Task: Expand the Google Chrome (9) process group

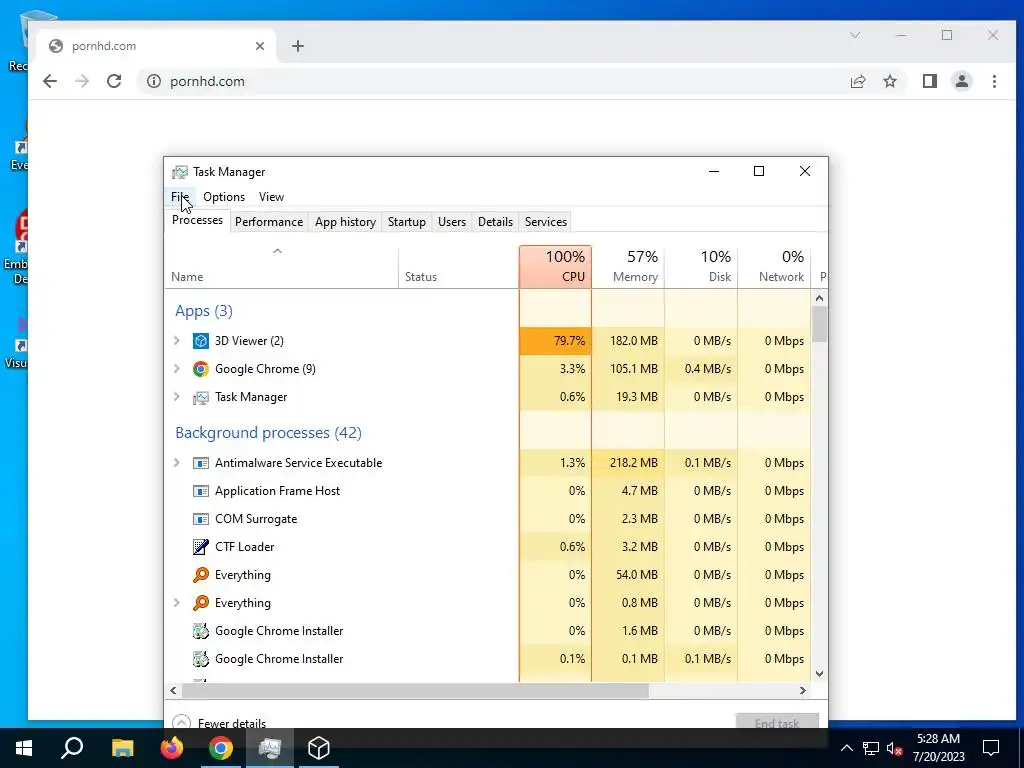Action: click(176, 369)
